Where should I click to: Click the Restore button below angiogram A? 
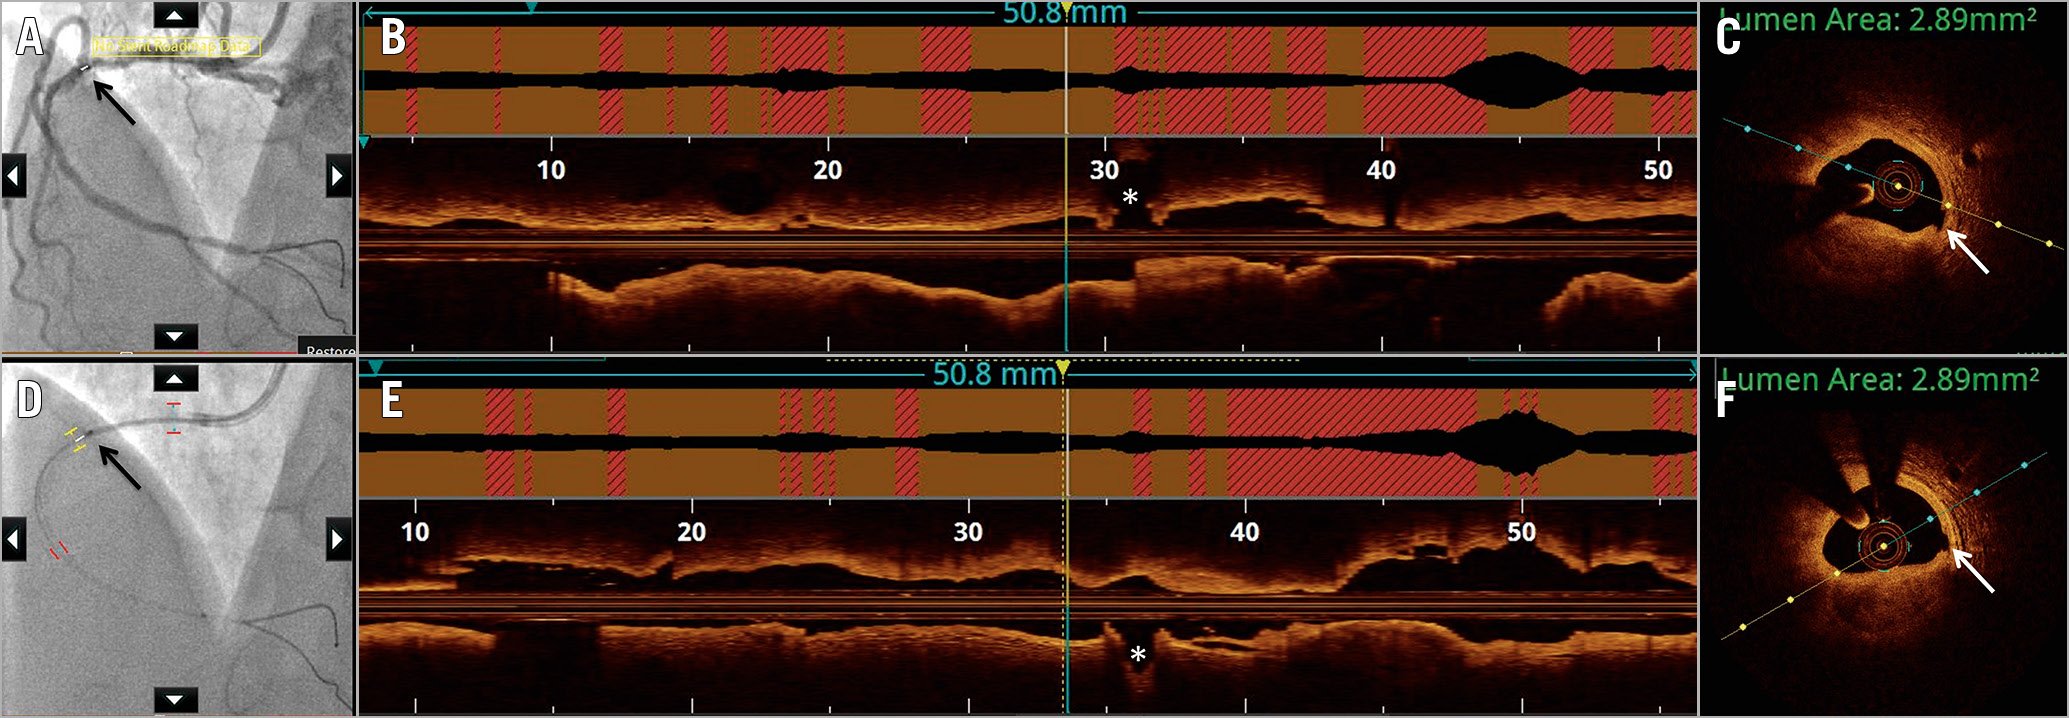(x=328, y=349)
